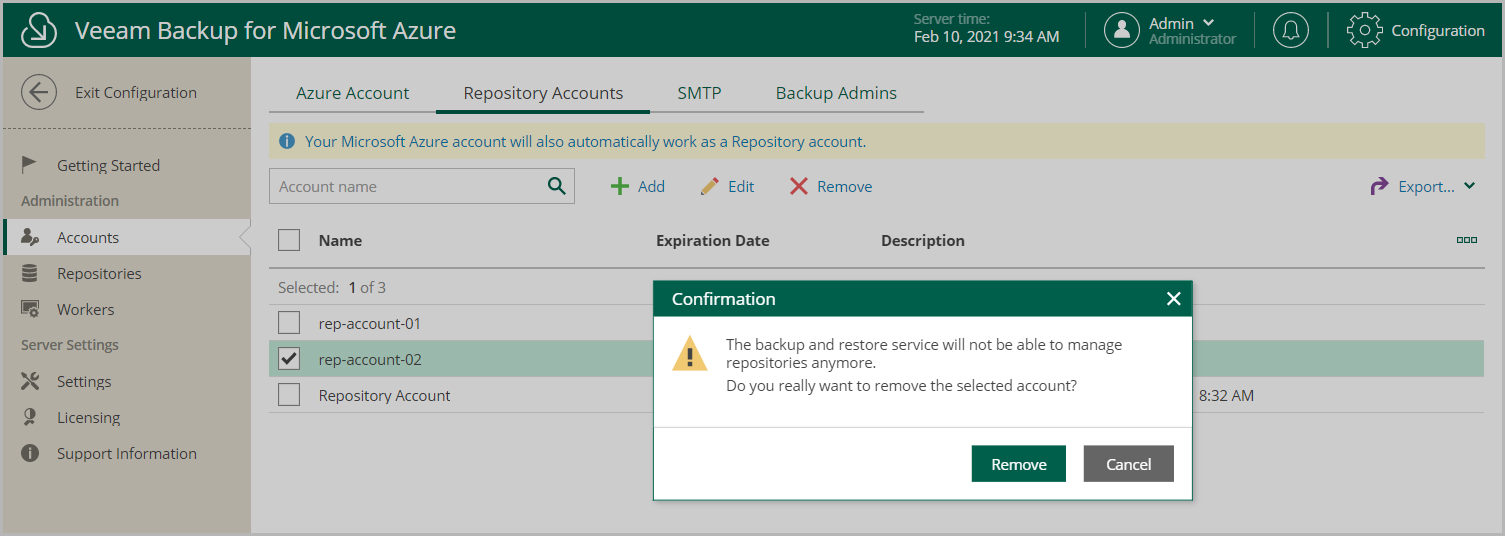Click the Getting Started flag icon
The height and width of the screenshot is (536, 1505).
click(x=30, y=165)
